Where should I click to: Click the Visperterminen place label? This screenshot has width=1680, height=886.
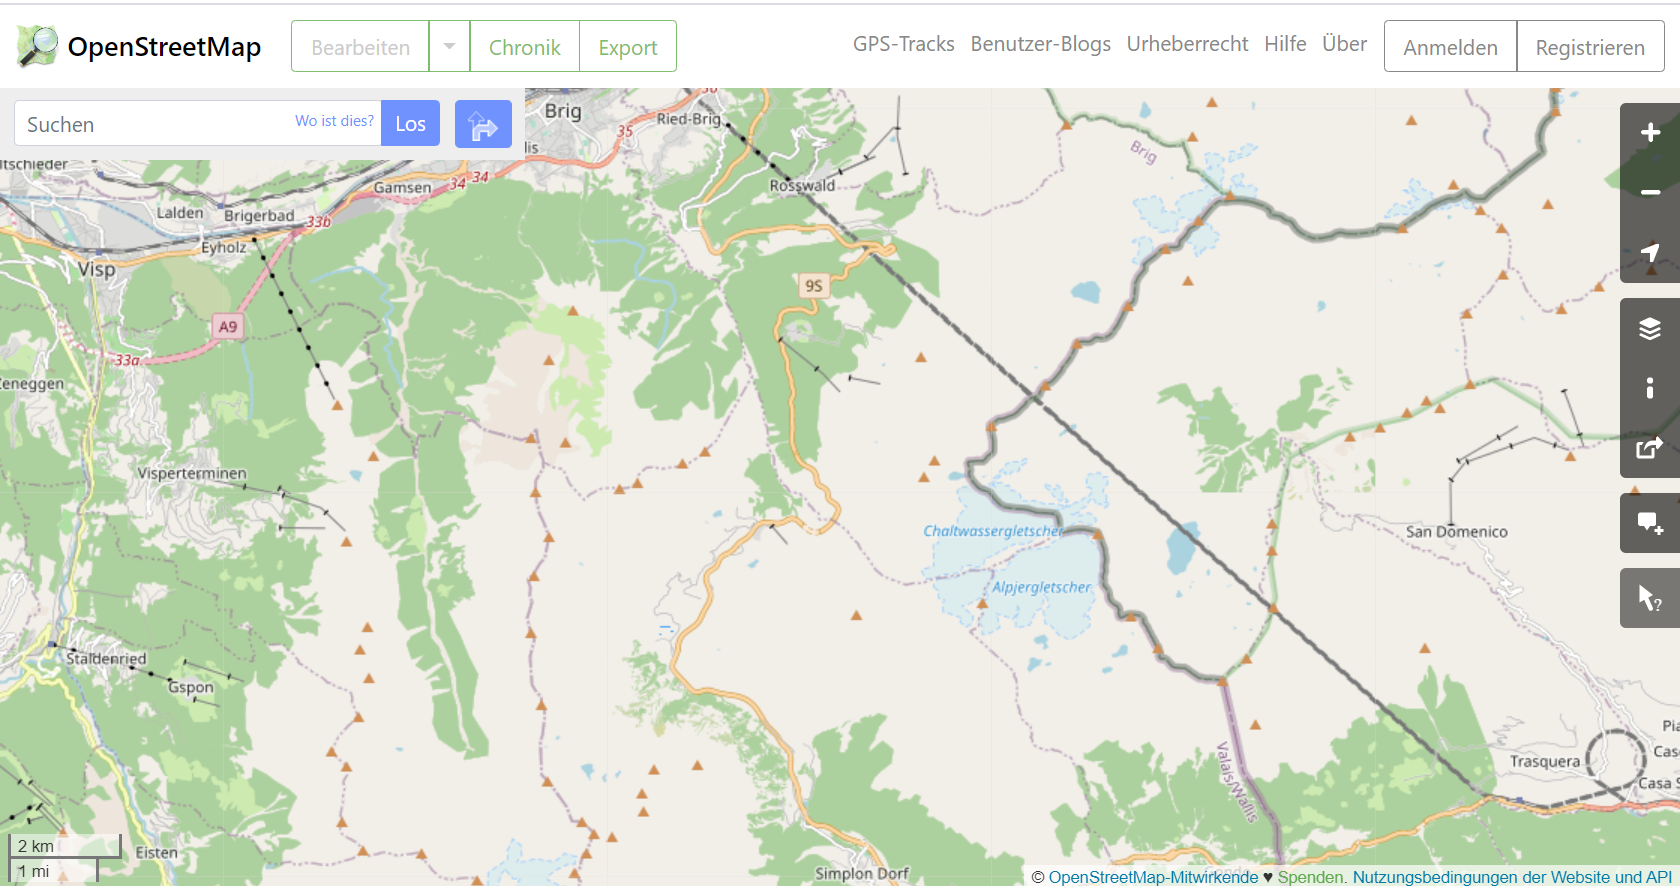[192, 473]
